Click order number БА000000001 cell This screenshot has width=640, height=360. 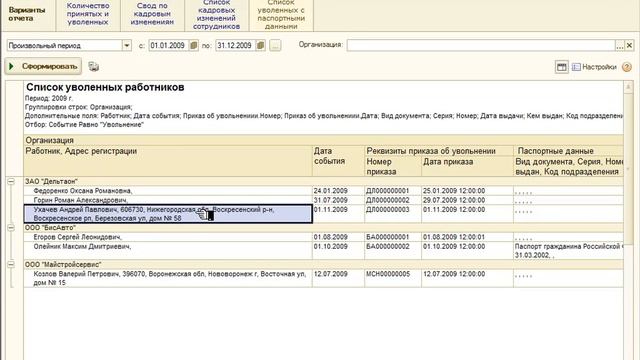pos(393,237)
